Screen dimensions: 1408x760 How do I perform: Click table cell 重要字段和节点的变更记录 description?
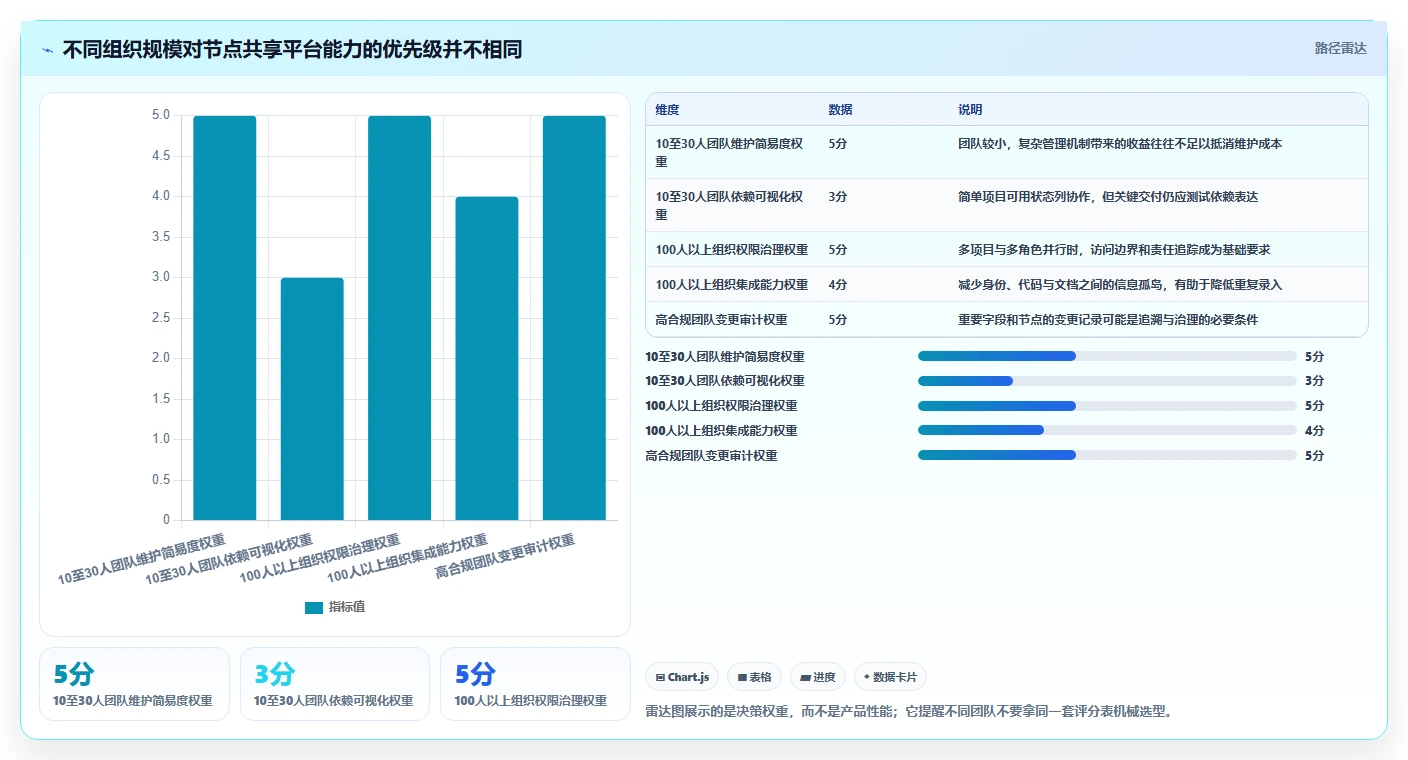1108,320
